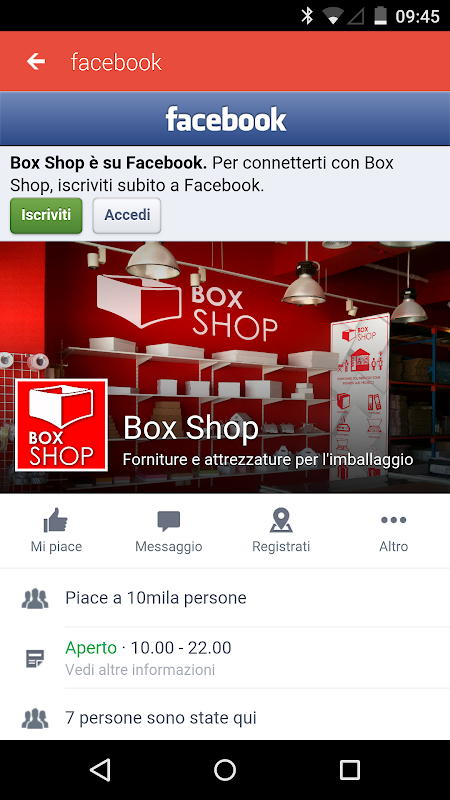Tap the Mi piace thumbs-up icon

tap(56, 521)
